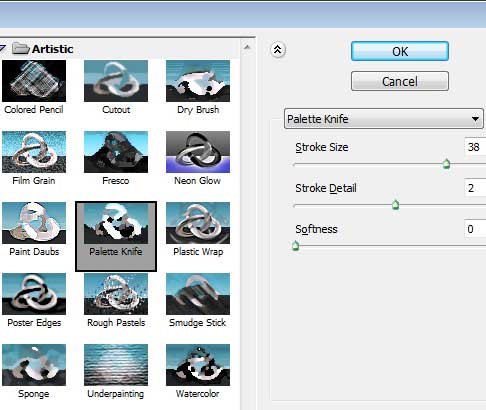Image resolution: width=486 pixels, height=410 pixels.
Task: Select the Sponge filter thumbnail
Action: click(x=34, y=365)
